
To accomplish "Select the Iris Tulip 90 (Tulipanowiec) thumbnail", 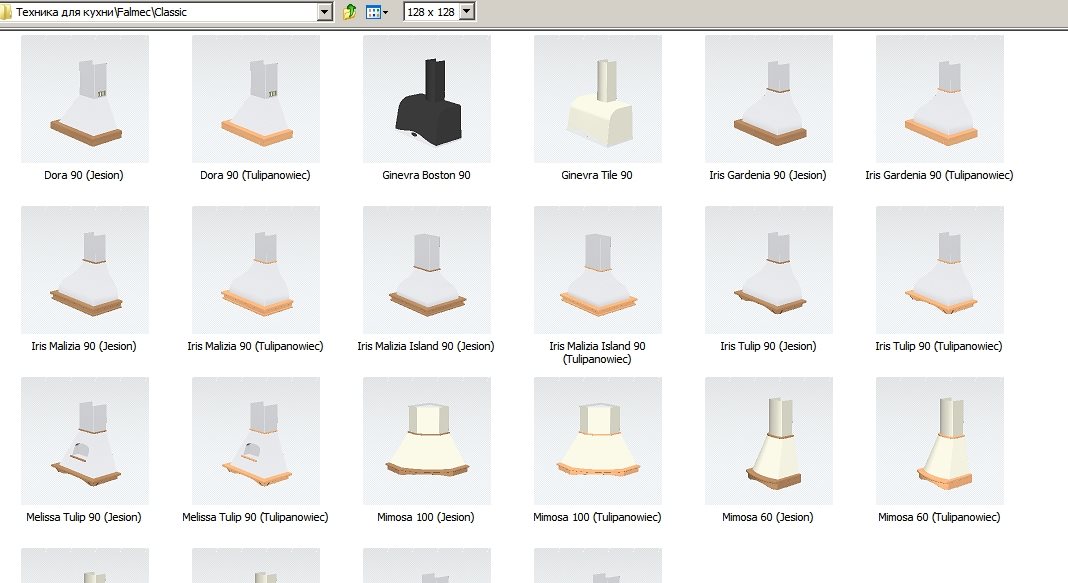I will click(x=940, y=270).
